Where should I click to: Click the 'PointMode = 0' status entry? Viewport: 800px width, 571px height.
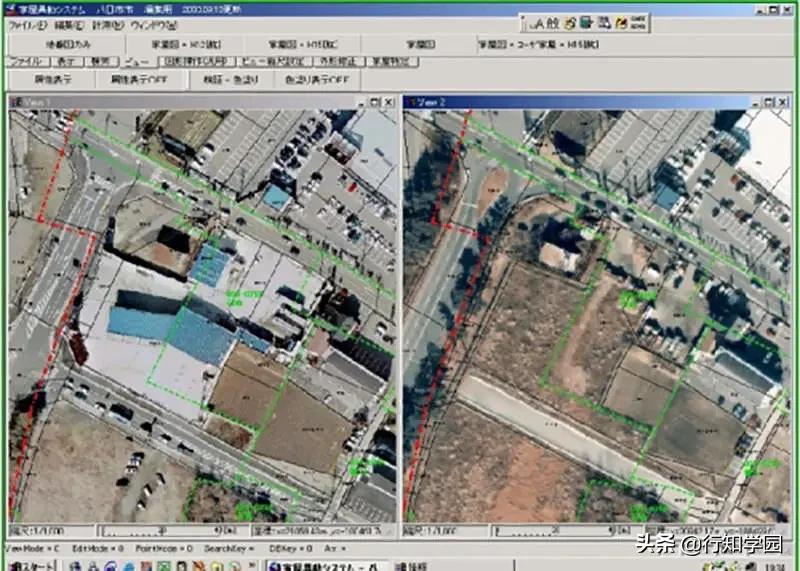click(164, 549)
